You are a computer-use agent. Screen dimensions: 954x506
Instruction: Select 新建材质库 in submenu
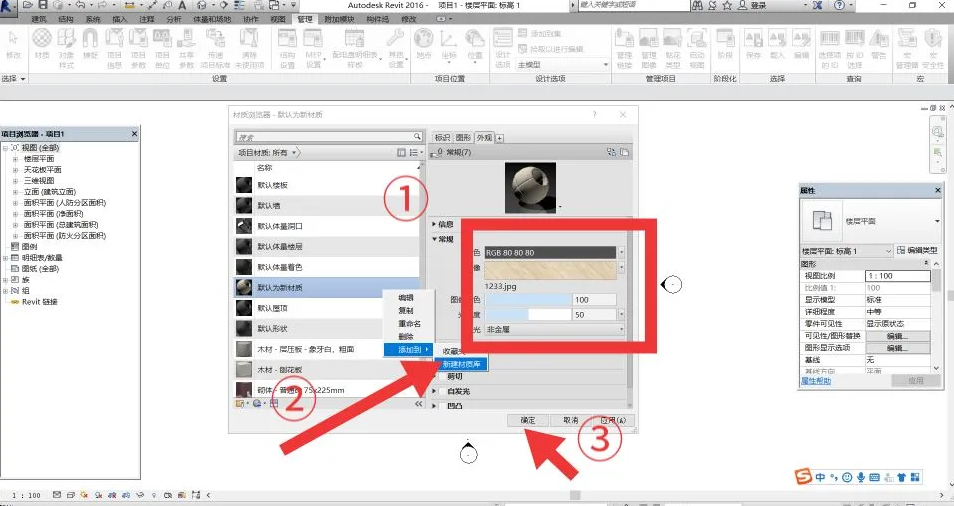pyautogui.click(x=462, y=364)
